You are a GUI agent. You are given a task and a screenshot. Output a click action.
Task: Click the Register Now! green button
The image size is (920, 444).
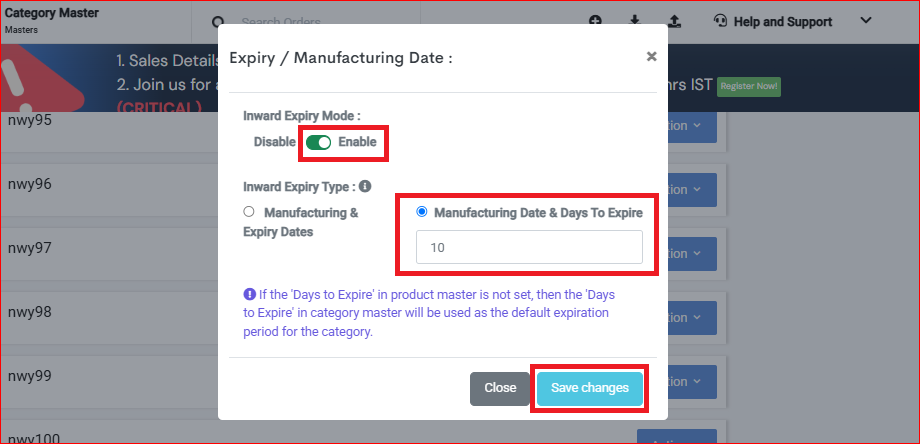coord(749,86)
